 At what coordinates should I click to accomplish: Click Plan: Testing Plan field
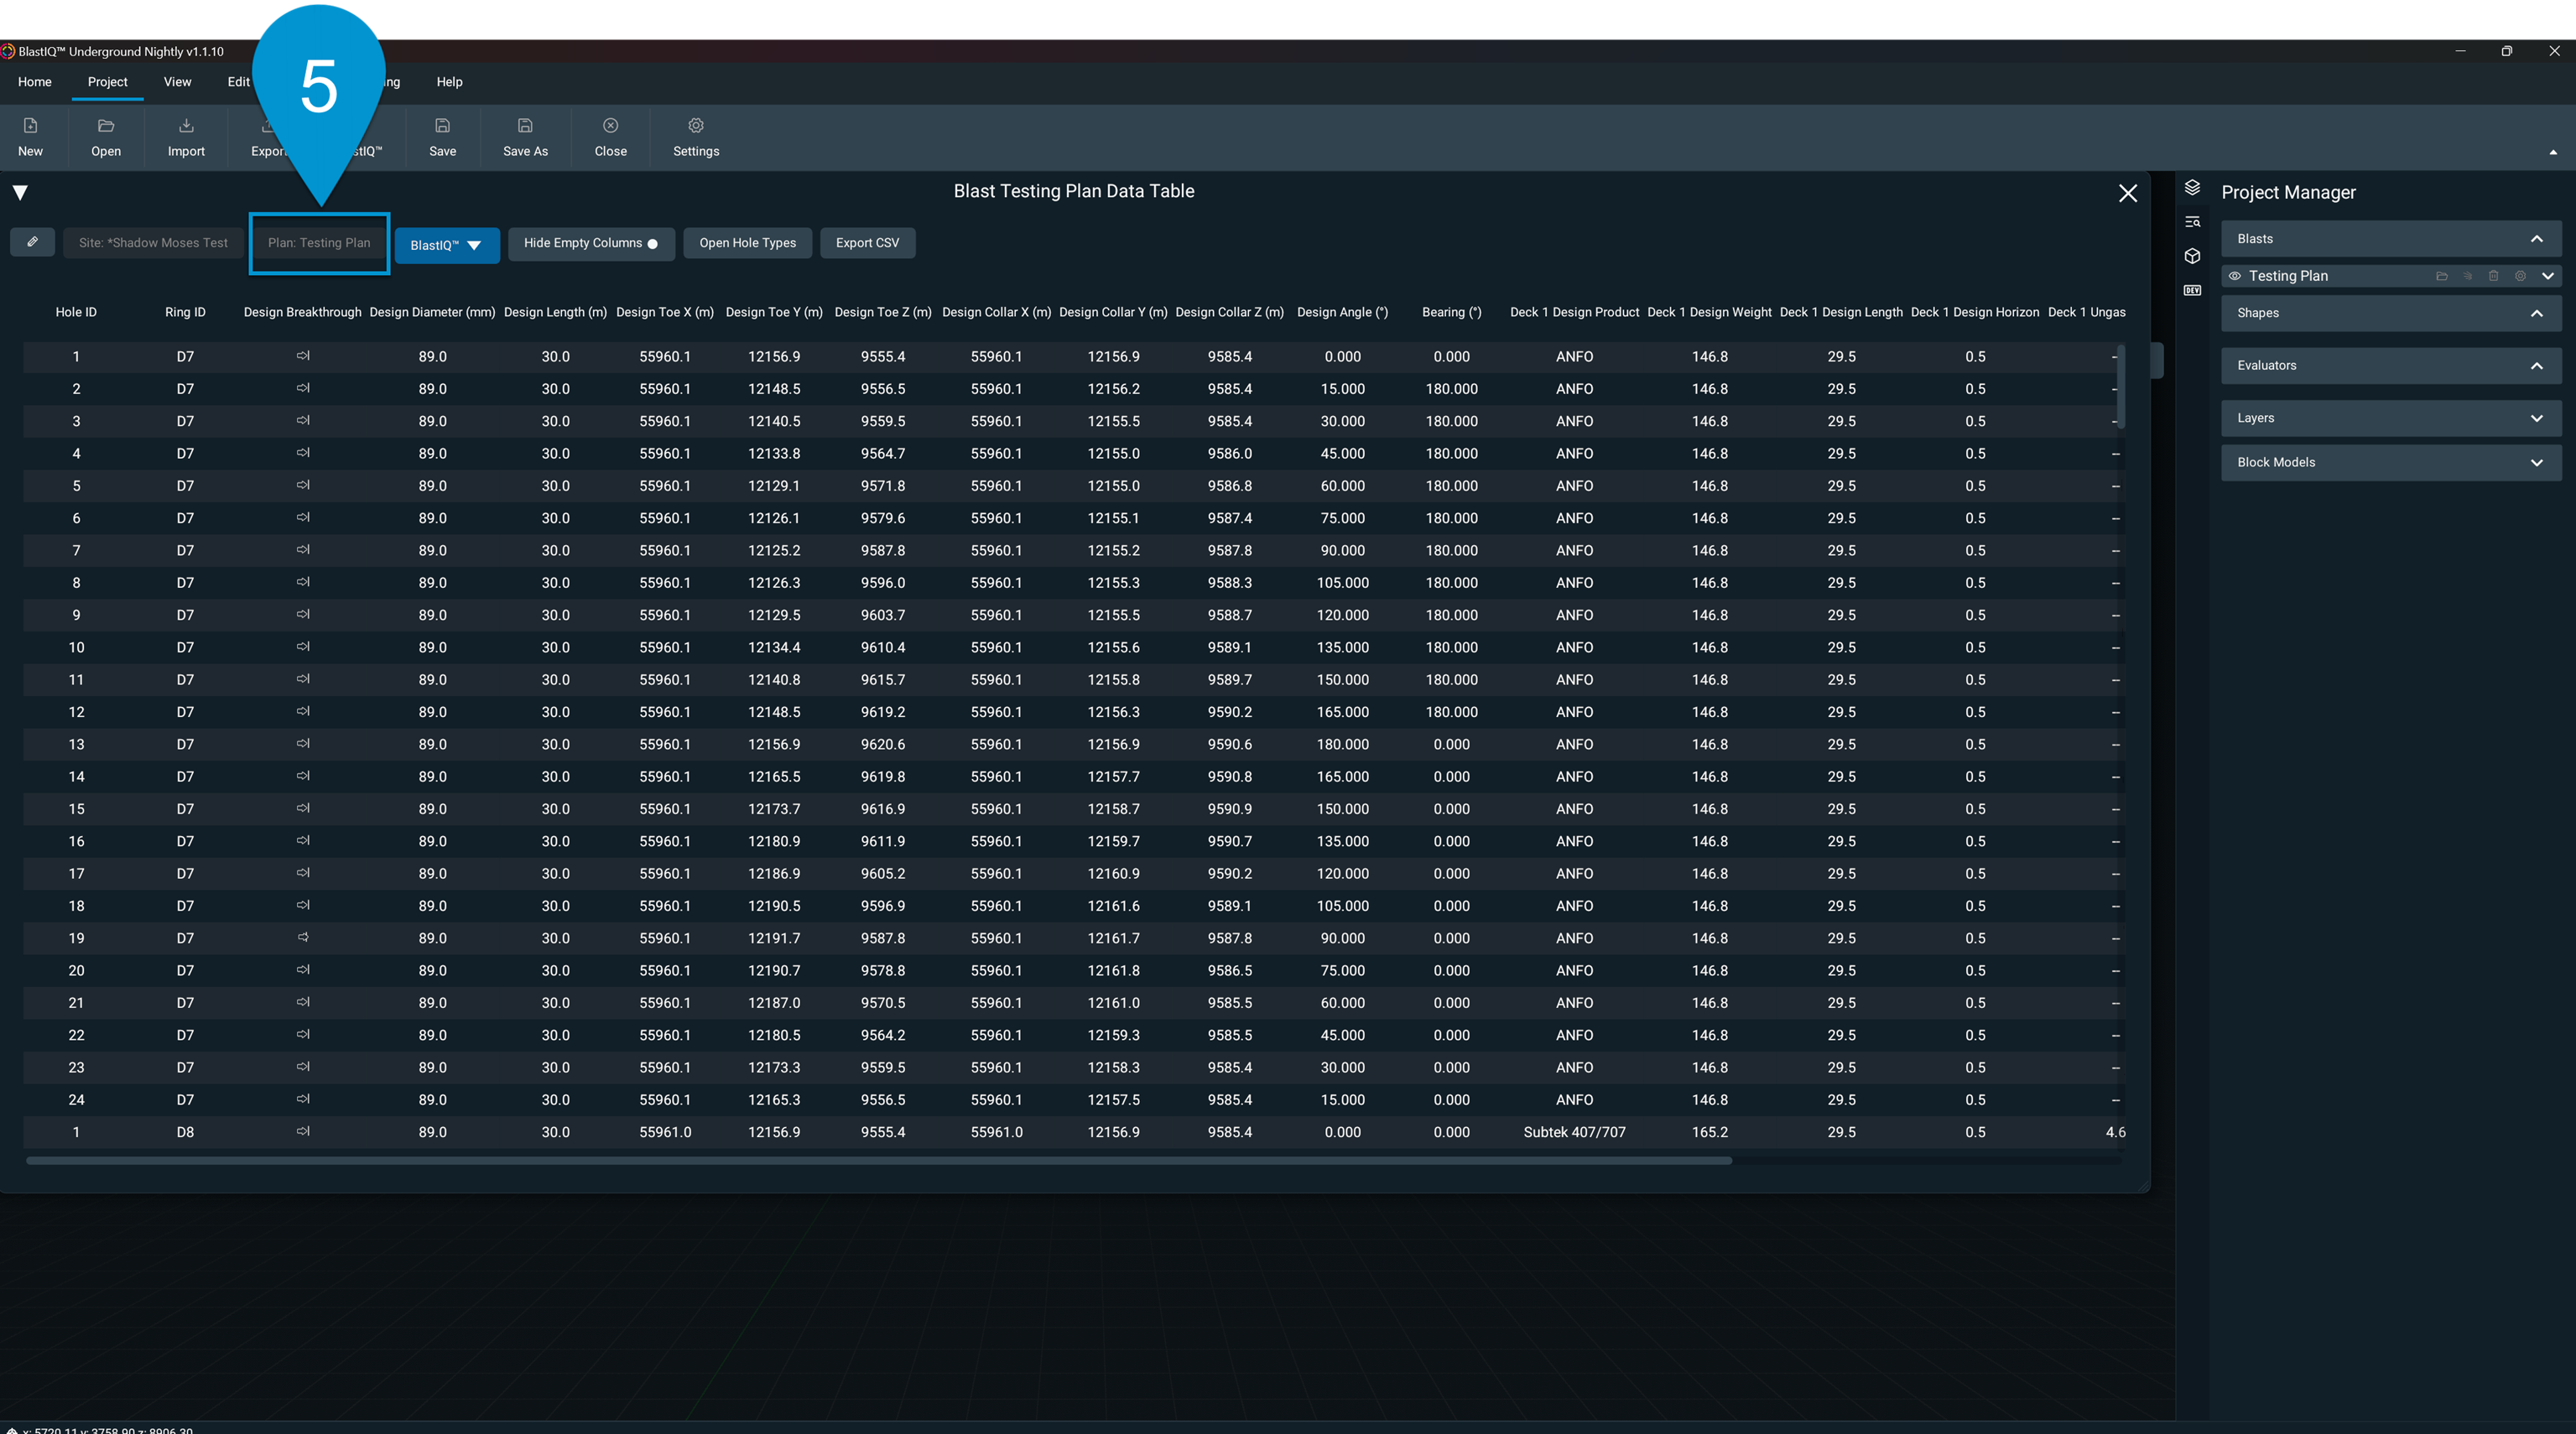[x=319, y=243]
